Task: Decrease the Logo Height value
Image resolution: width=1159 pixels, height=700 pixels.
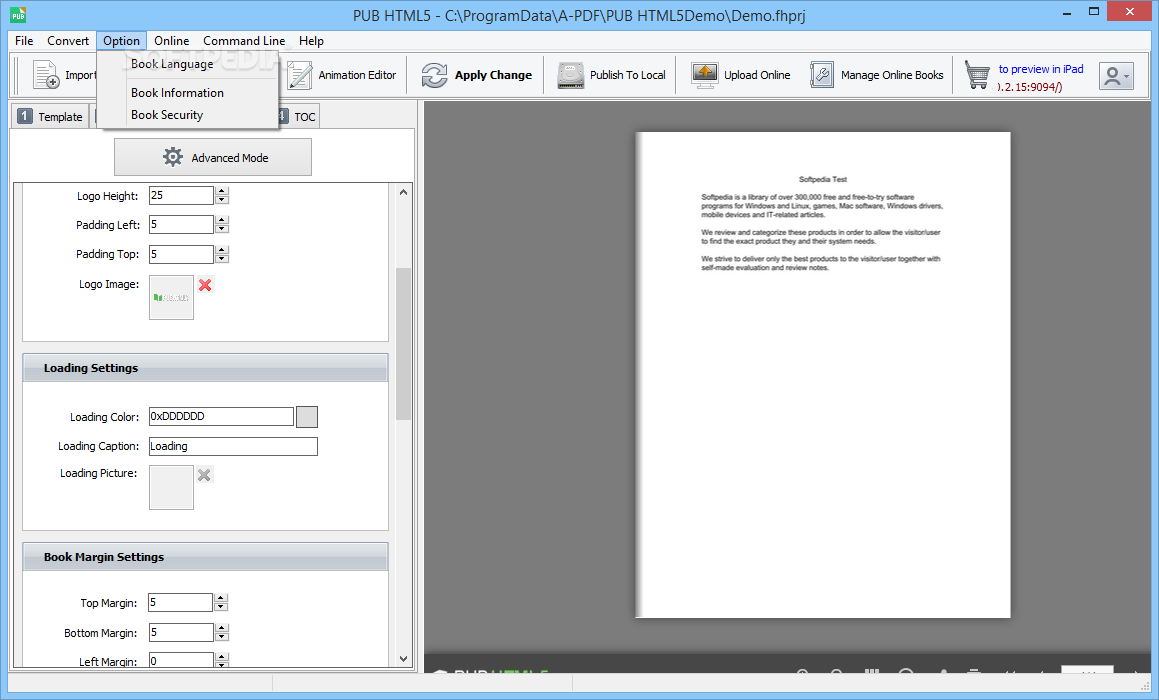Action: (x=222, y=200)
